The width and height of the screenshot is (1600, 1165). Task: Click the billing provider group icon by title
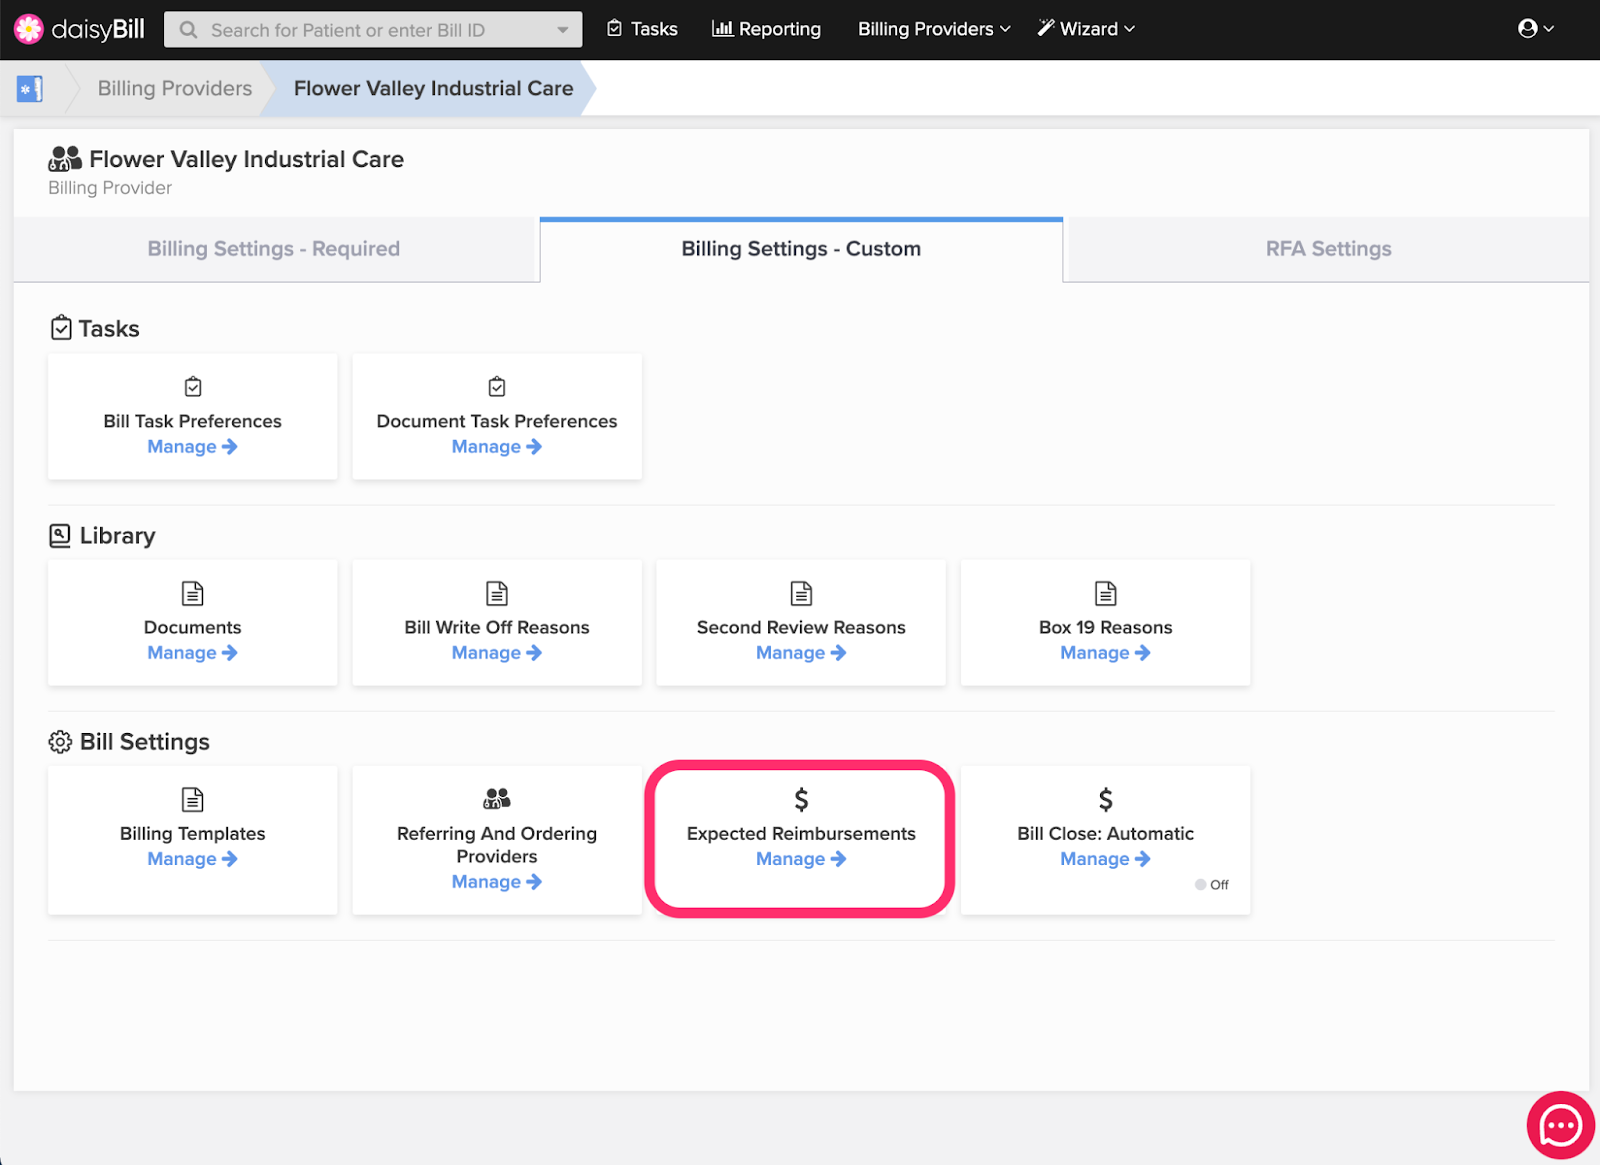point(65,158)
